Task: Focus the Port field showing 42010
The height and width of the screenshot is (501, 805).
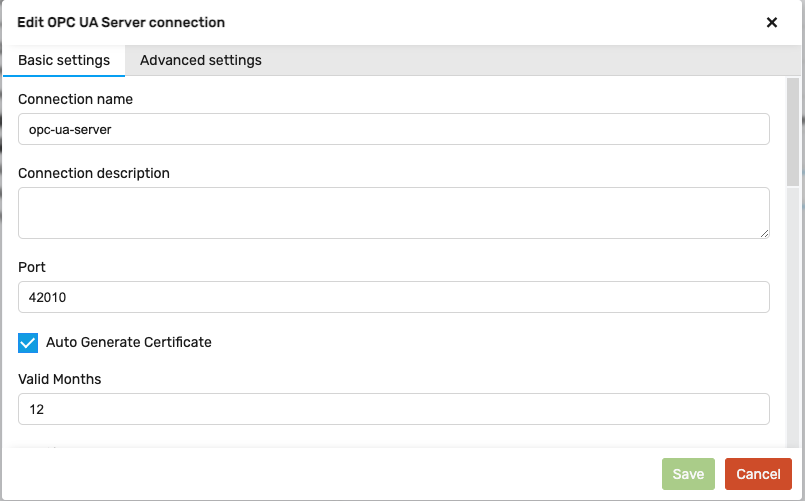Action: coord(394,297)
